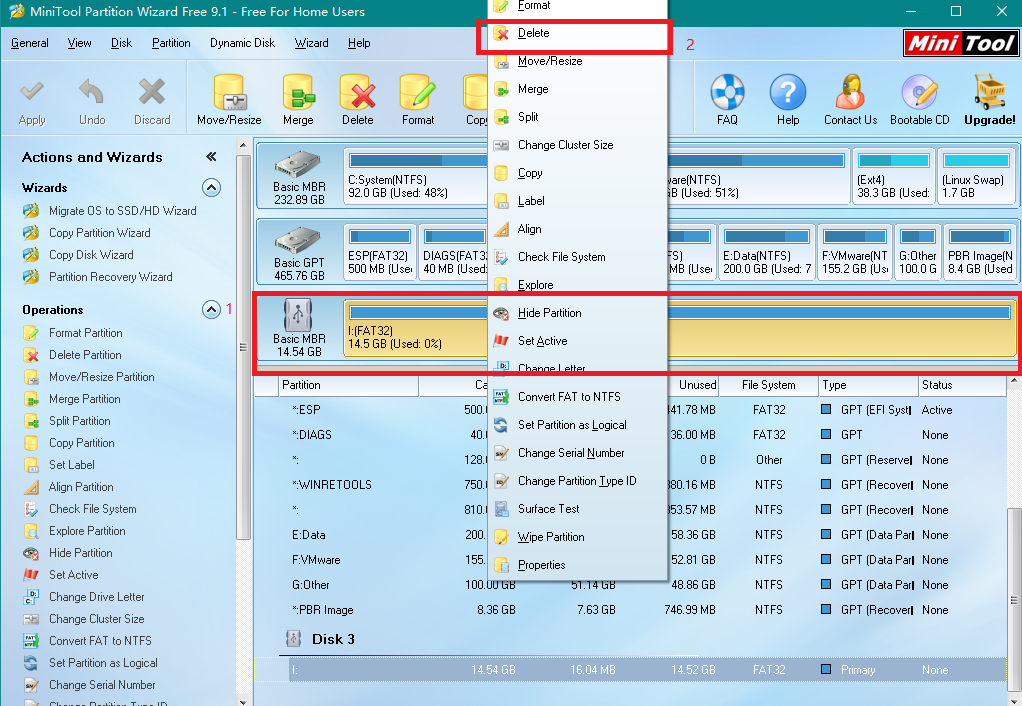Viewport: 1022px width, 706px height.
Task: Select the Linux Swap partition block
Action: point(976,175)
